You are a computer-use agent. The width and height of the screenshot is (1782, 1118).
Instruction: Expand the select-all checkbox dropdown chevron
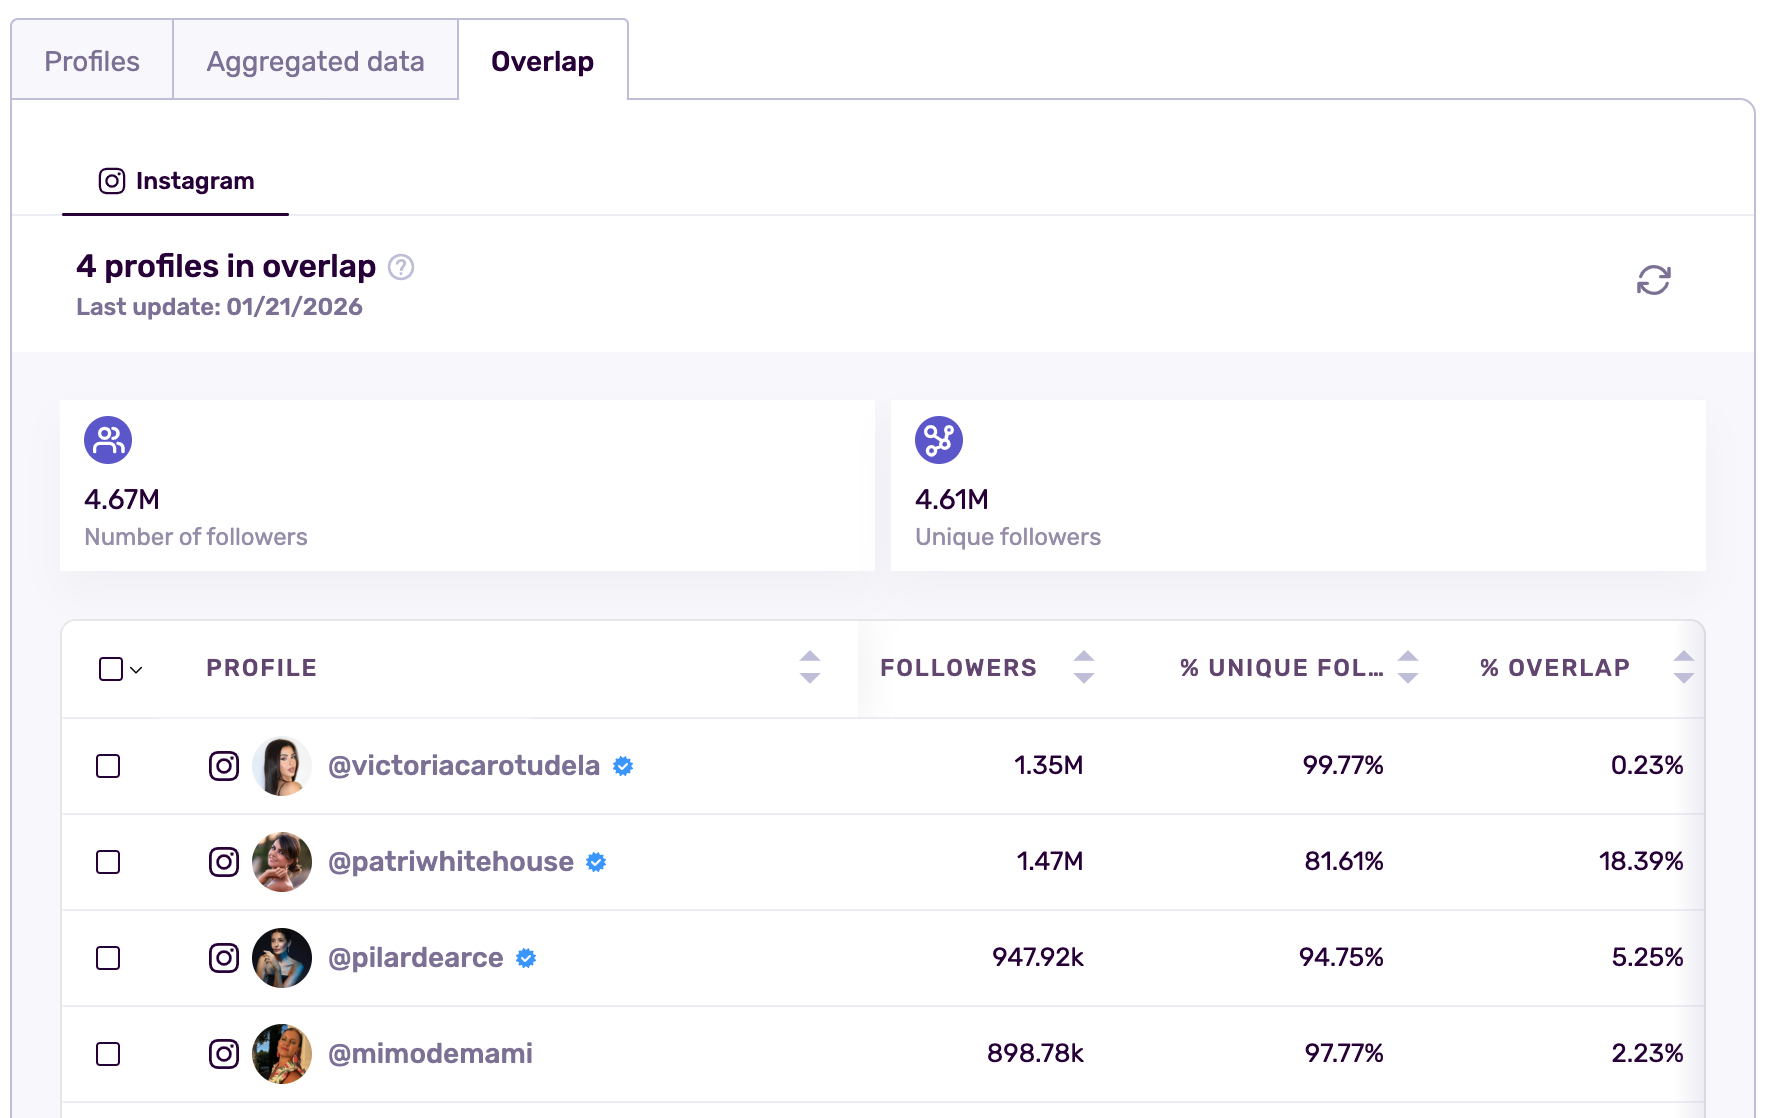tap(137, 670)
